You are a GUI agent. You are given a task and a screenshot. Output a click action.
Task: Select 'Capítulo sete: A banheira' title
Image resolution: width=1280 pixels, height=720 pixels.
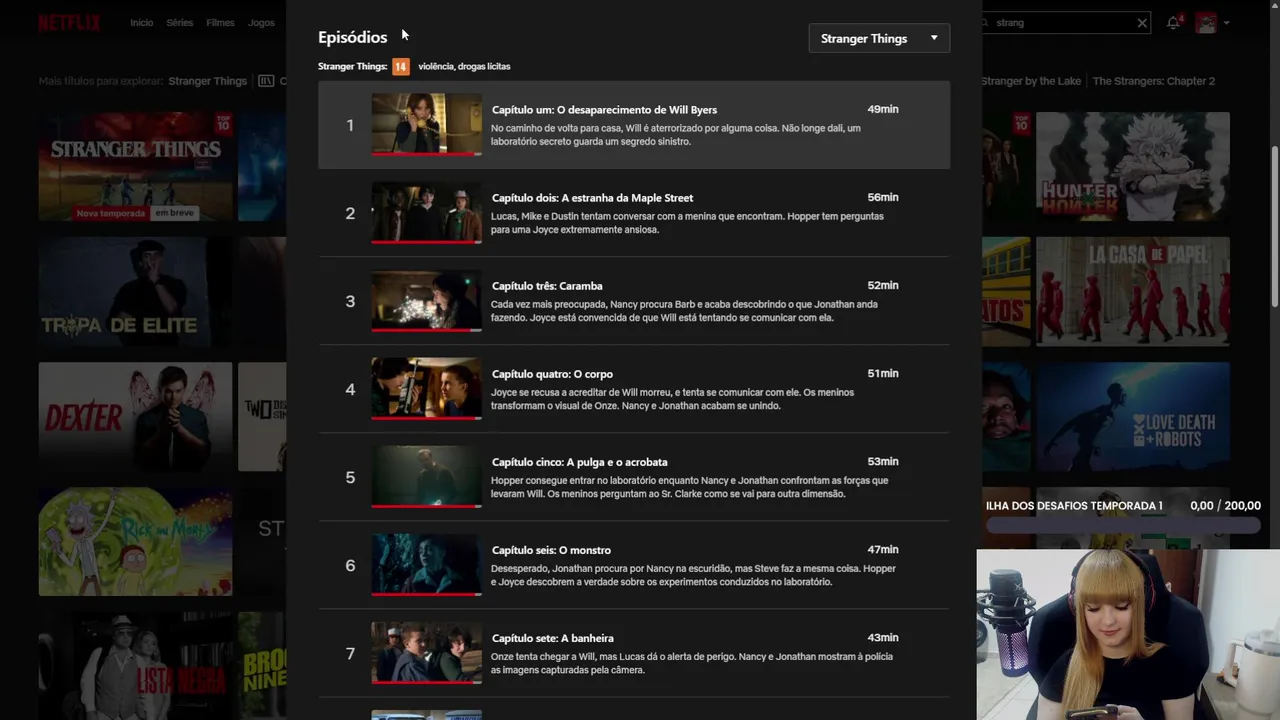553,638
